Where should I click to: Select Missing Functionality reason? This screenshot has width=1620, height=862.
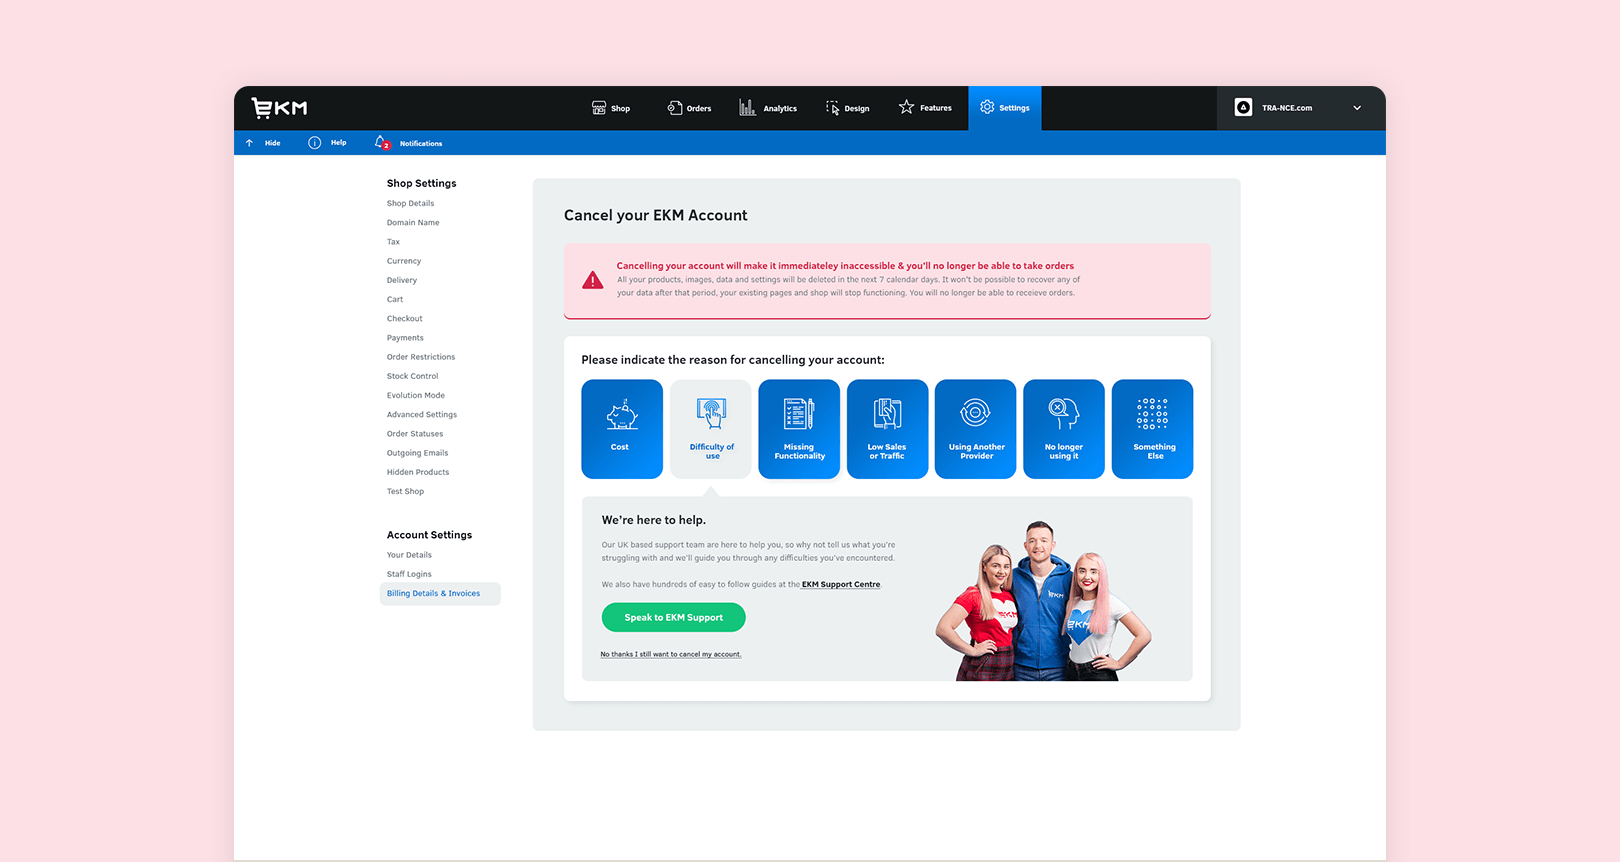pyautogui.click(x=799, y=429)
